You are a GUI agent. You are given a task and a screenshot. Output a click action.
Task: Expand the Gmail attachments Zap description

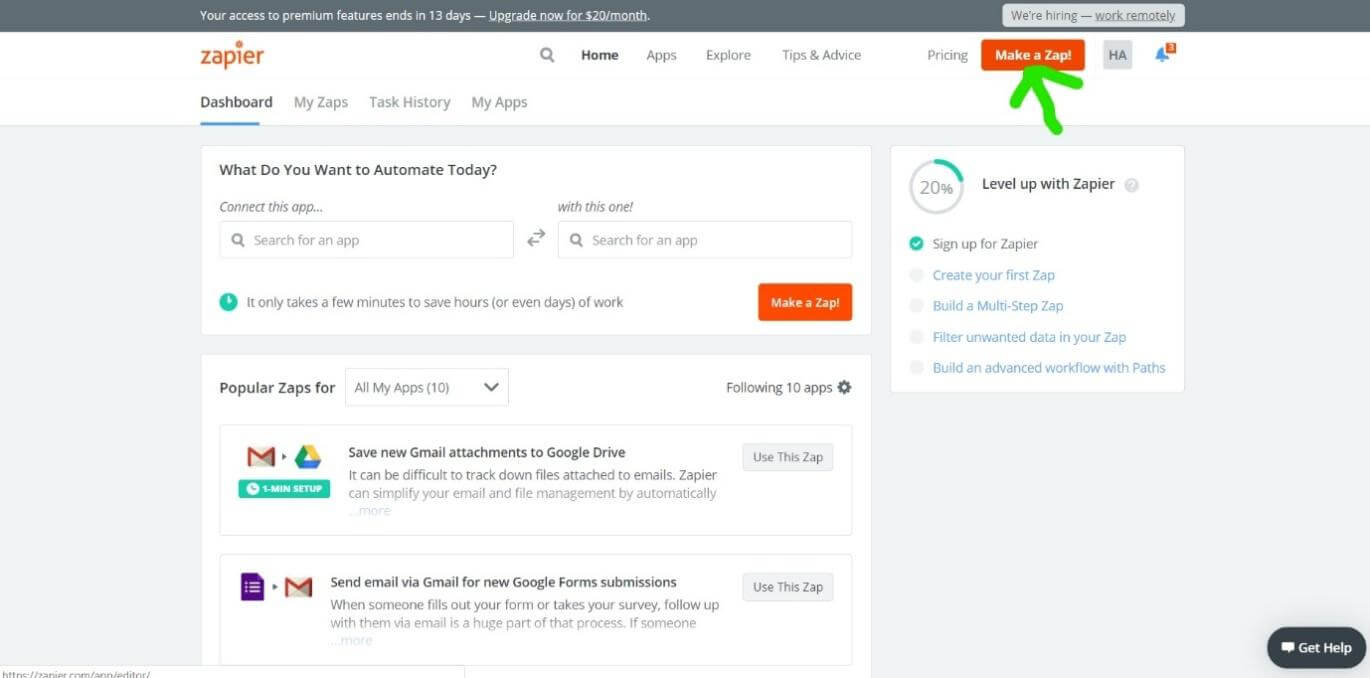coord(369,510)
